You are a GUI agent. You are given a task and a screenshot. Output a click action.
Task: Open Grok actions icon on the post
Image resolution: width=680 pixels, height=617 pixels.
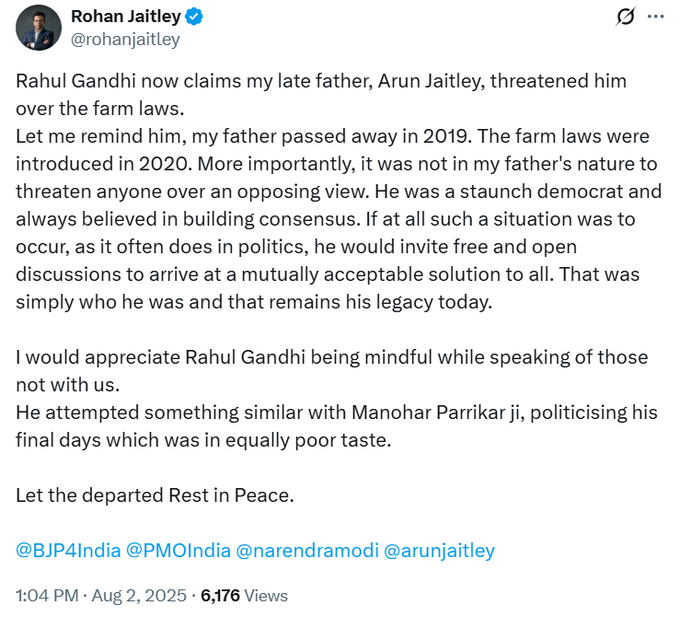[627, 17]
